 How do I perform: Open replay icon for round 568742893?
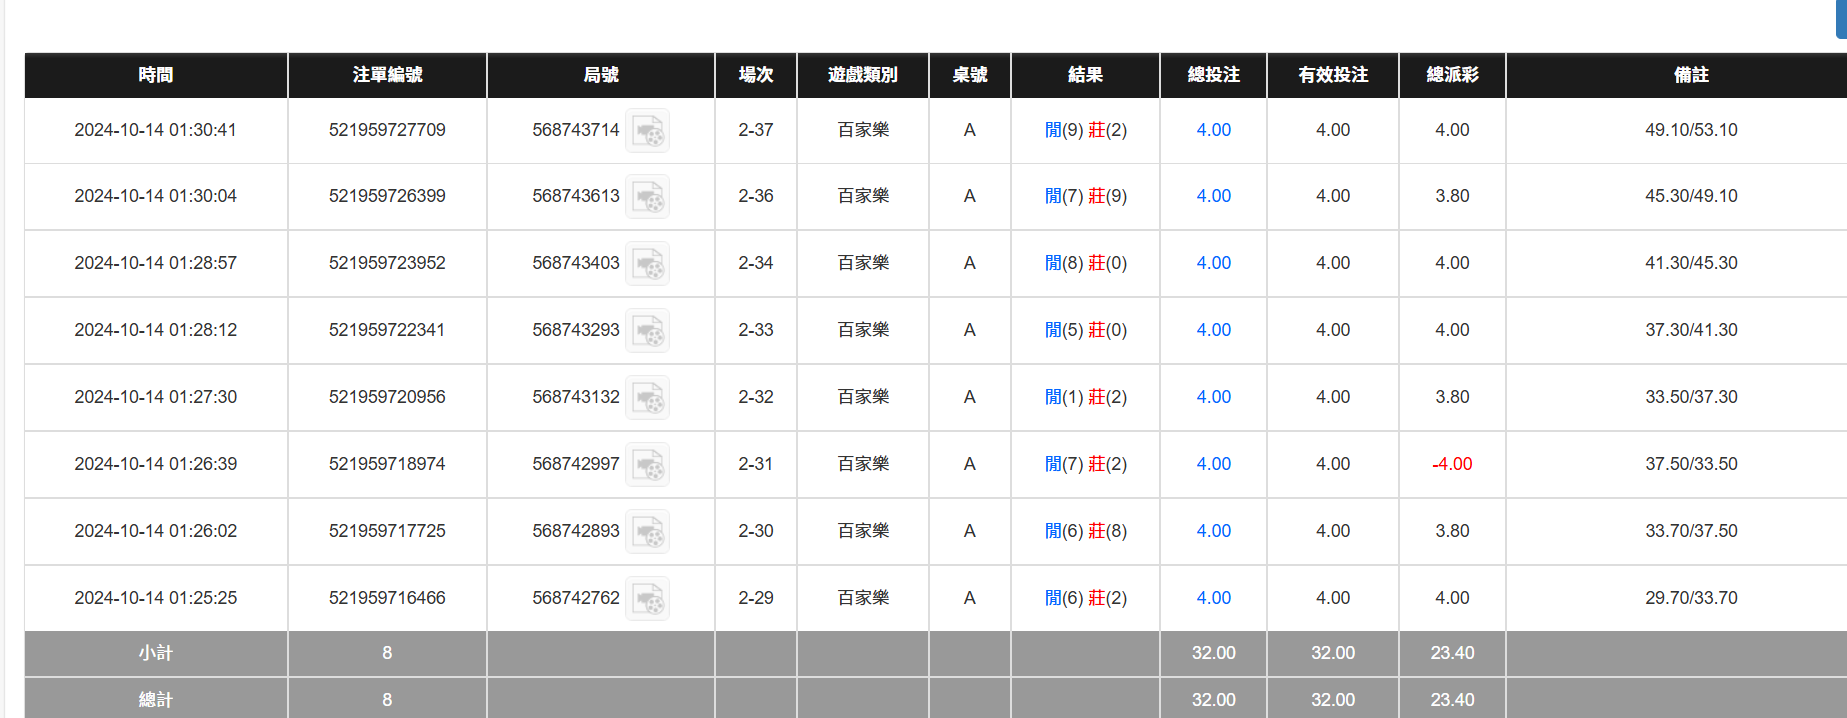[x=647, y=532]
